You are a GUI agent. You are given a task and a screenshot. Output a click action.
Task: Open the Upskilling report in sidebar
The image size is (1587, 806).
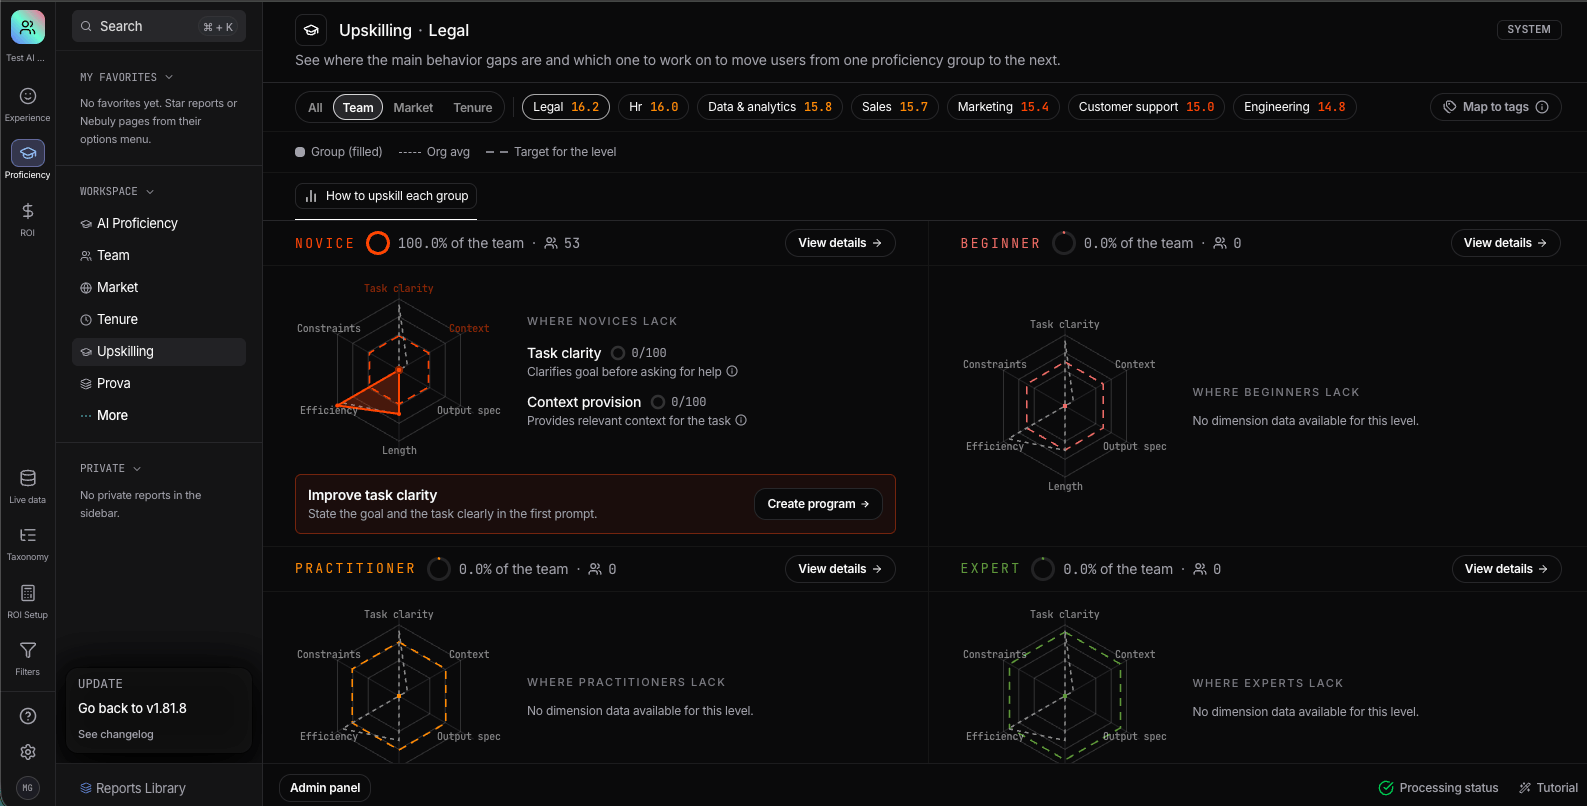[x=159, y=351]
